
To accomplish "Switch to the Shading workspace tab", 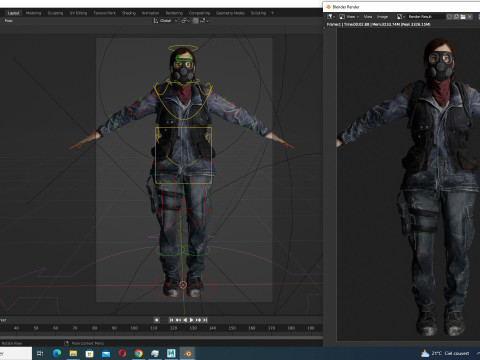I will pos(129,13).
